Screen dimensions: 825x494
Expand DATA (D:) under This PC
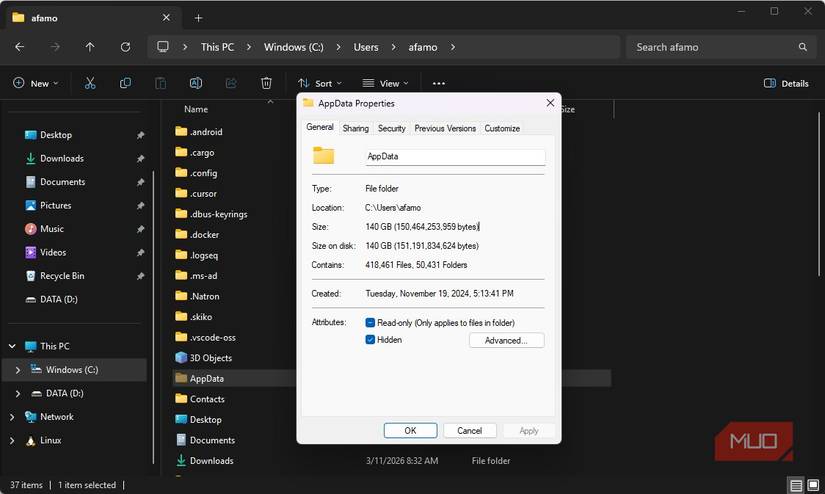(x=18, y=394)
